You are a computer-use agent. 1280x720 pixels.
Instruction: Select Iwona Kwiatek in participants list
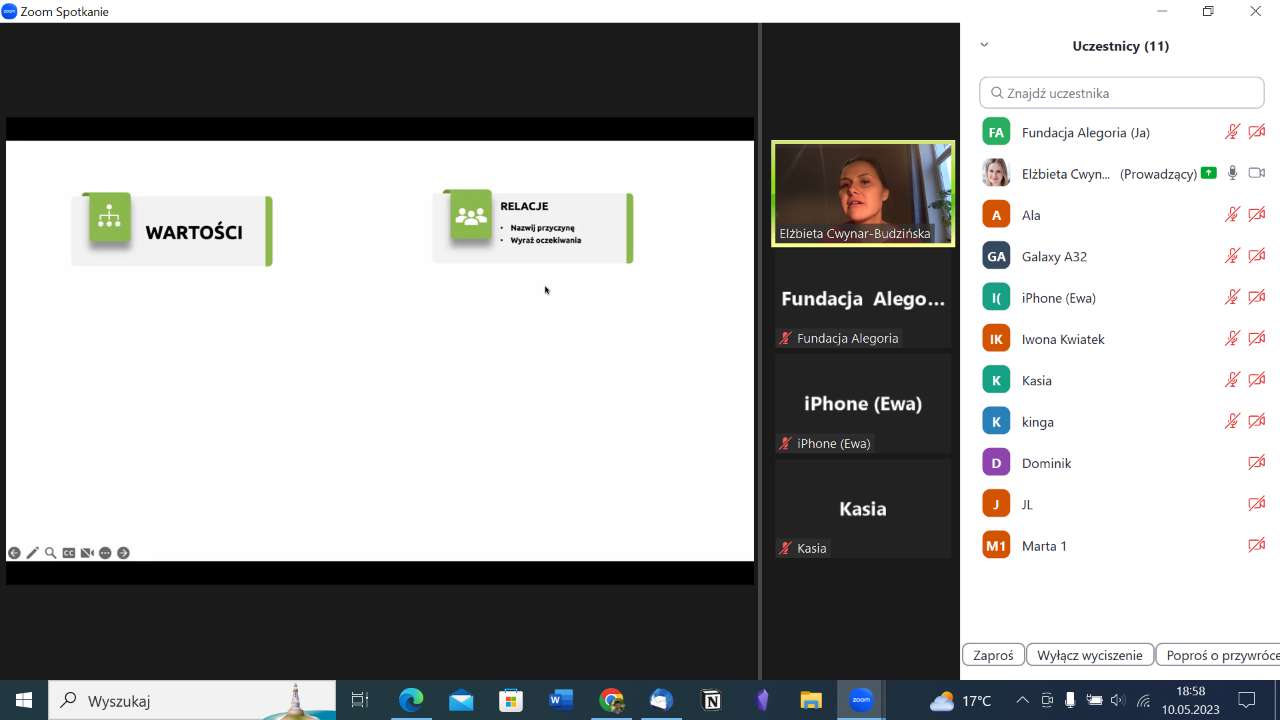tap(1062, 339)
